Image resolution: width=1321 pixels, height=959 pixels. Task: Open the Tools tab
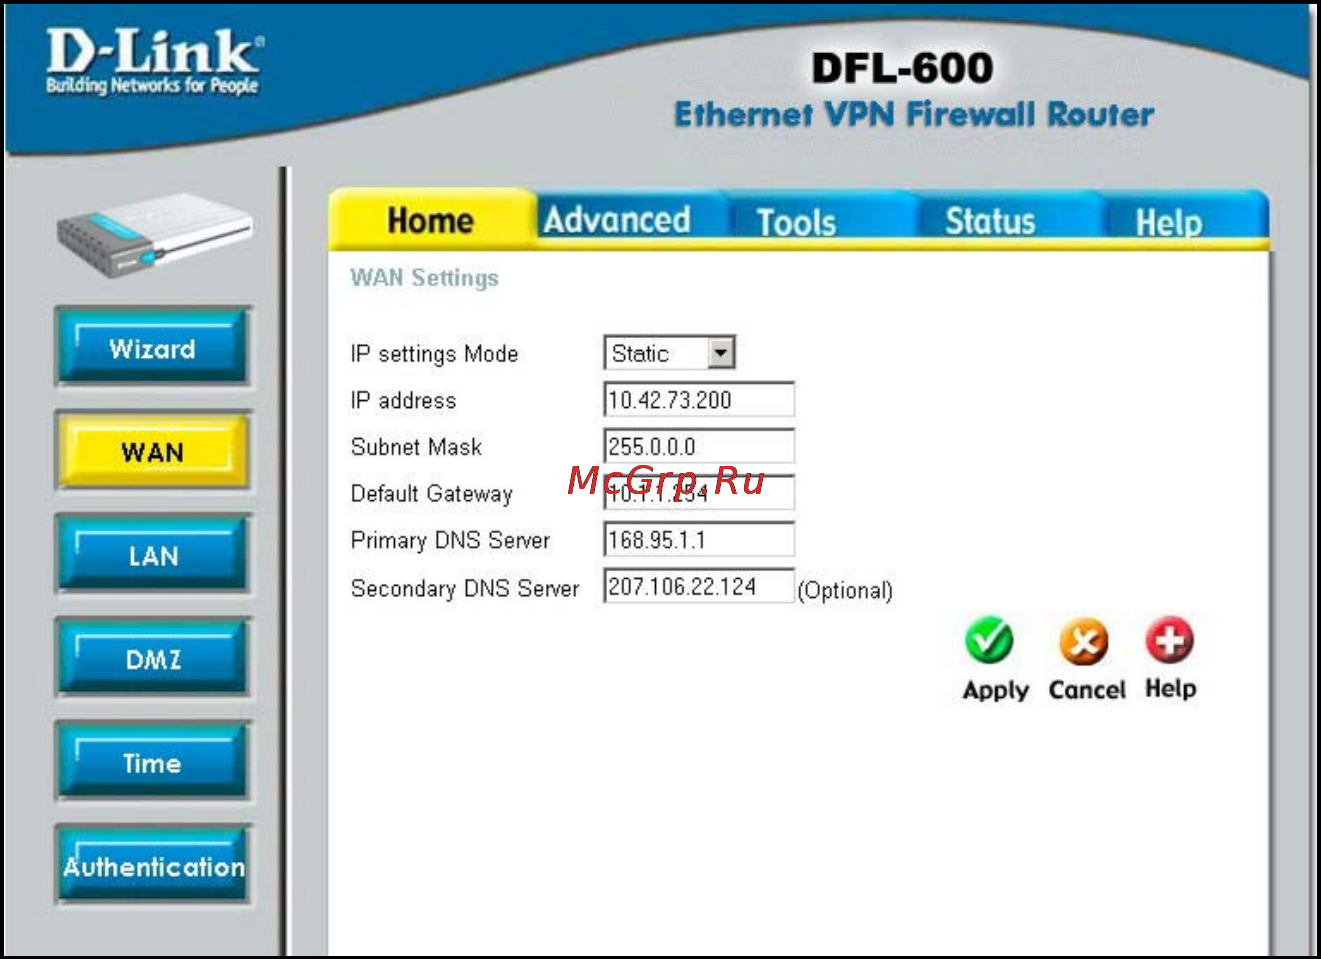coord(796,222)
